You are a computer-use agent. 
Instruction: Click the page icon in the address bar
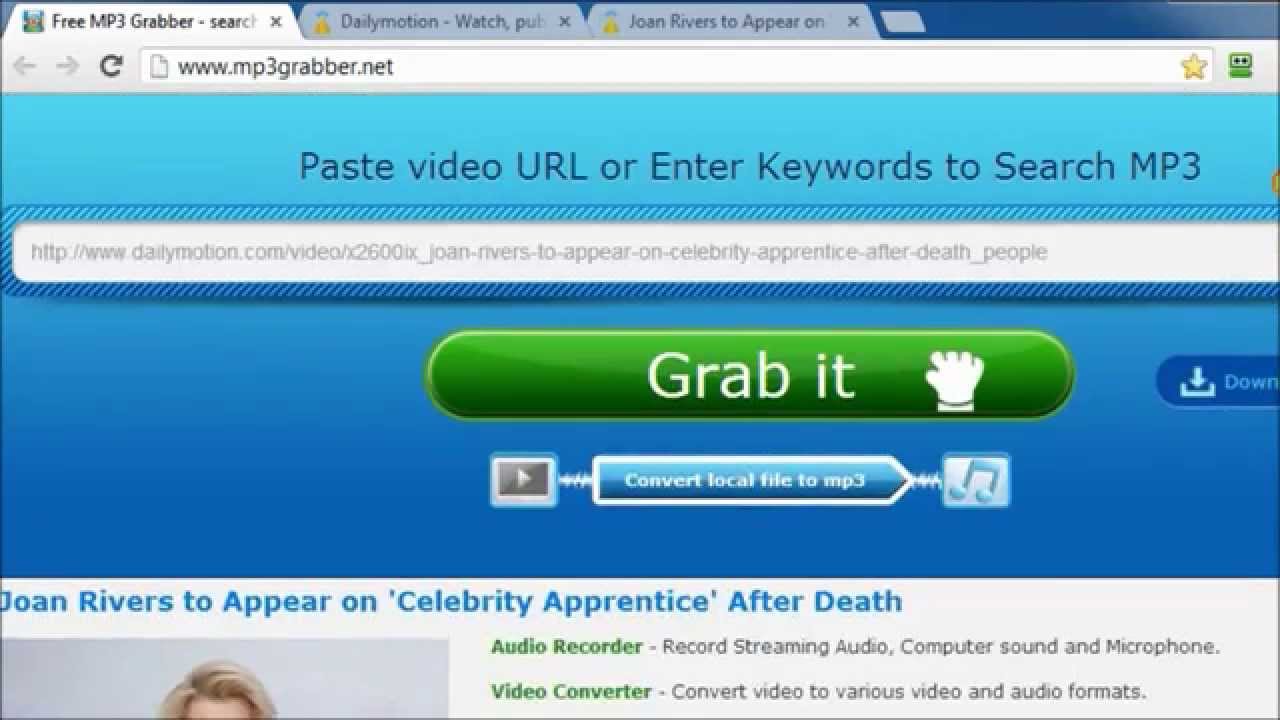[159, 66]
